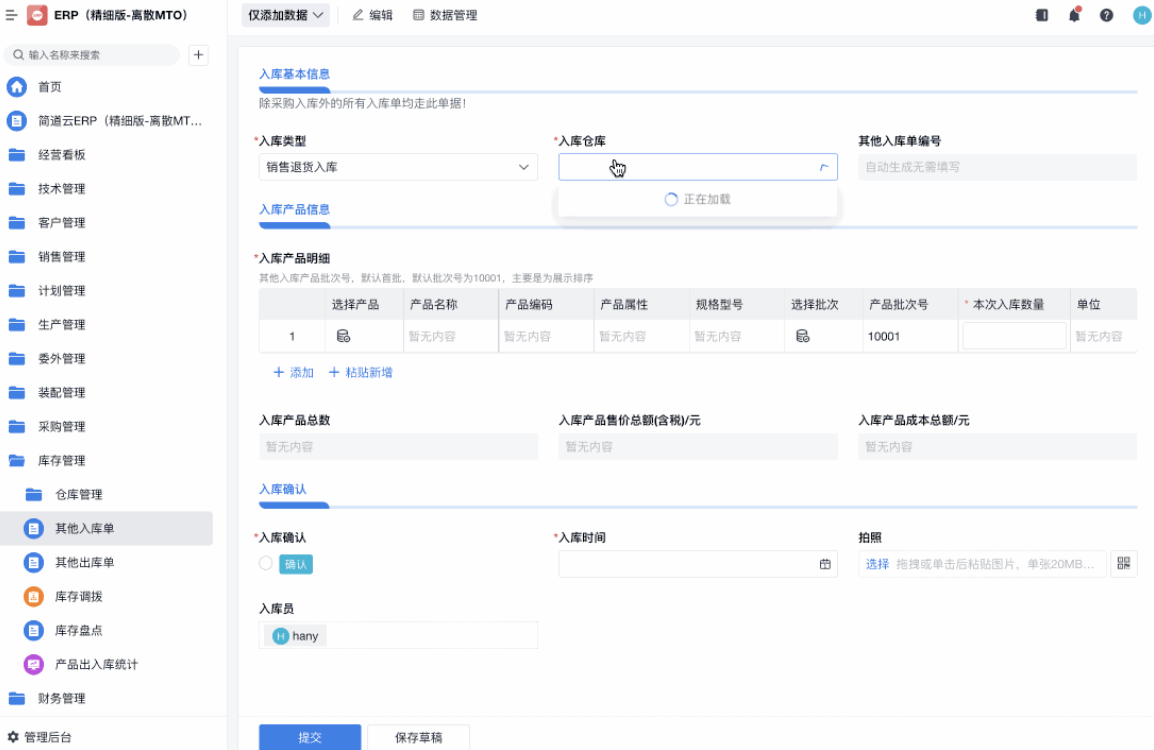Click the calendar icon in 入库时间 field
Image resolution: width=1154 pixels, height=750 pixels.
pos(825,564)
